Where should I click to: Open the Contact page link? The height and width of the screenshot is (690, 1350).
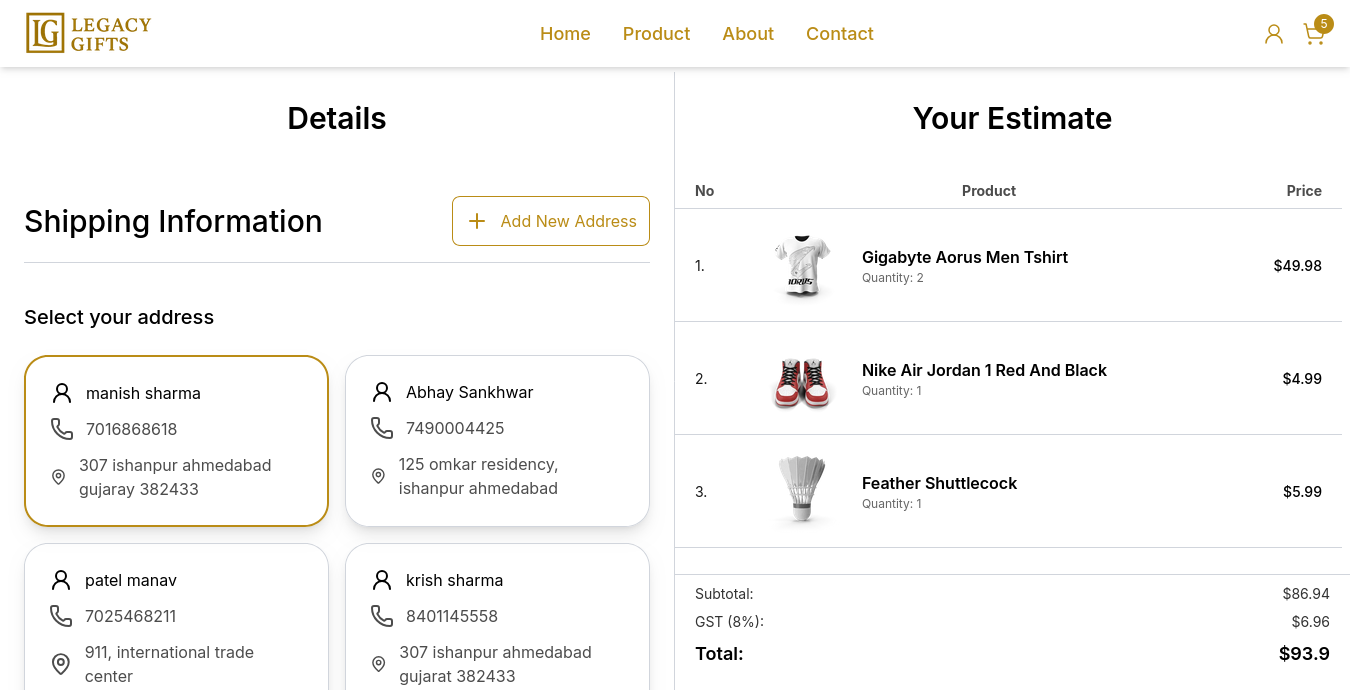(840, 34)
